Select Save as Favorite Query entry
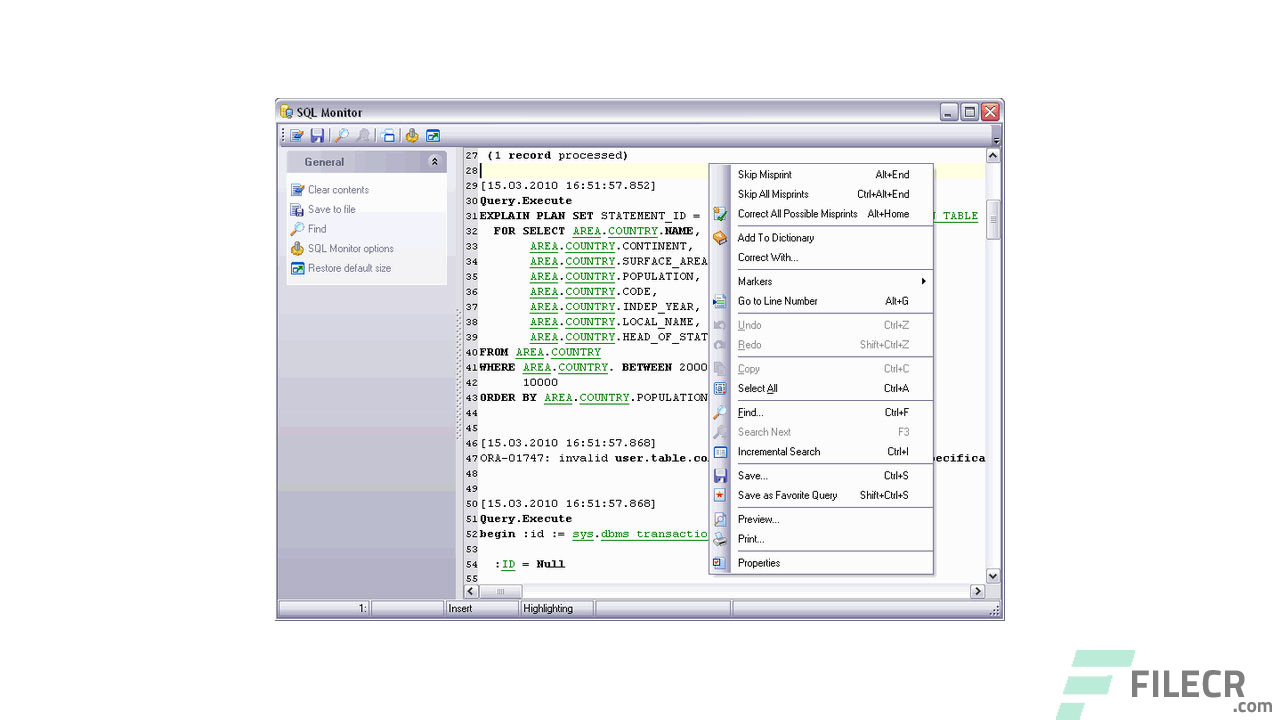Screen dimensions: 1280x720 (x=821, y=495)
